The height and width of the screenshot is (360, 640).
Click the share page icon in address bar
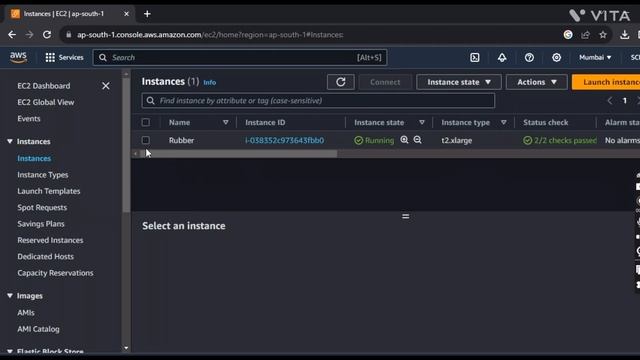click(586, 35)
